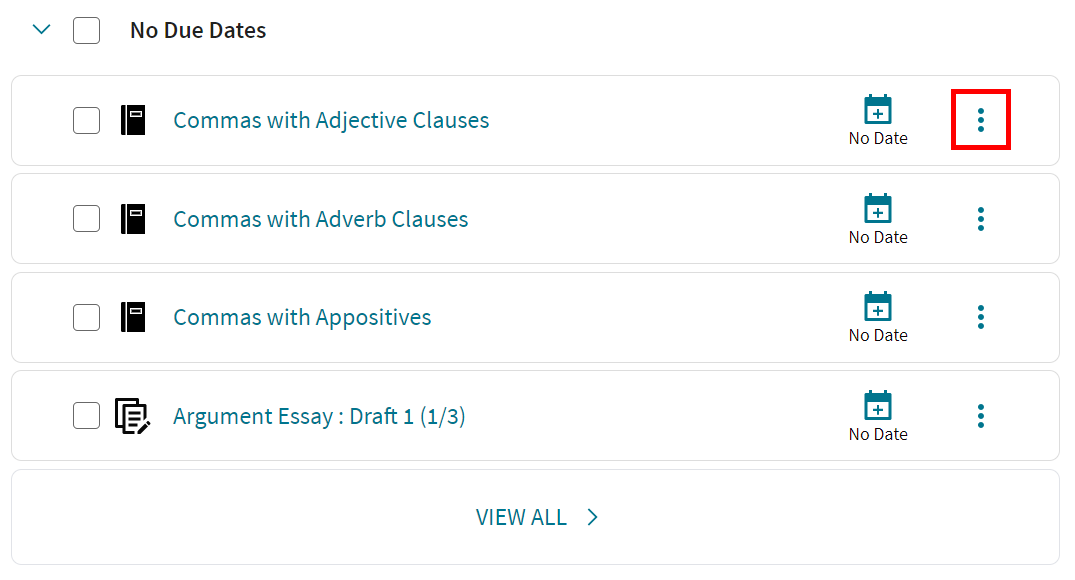The width and height of the screenshot is (1075, 580).
Task: Open the calendar icon for Argument Essay Draft 1
Action: click(x=877, y=404)
